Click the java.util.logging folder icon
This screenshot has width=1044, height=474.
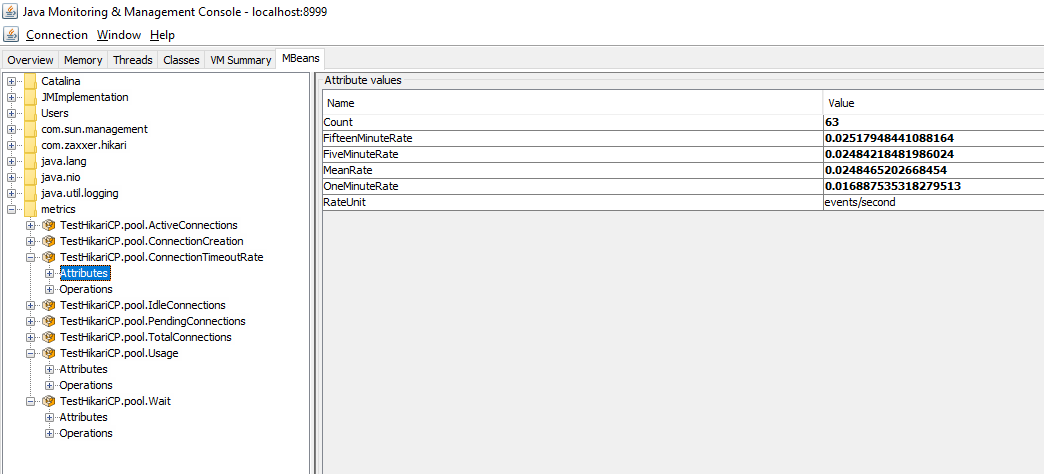click(31, 193)
